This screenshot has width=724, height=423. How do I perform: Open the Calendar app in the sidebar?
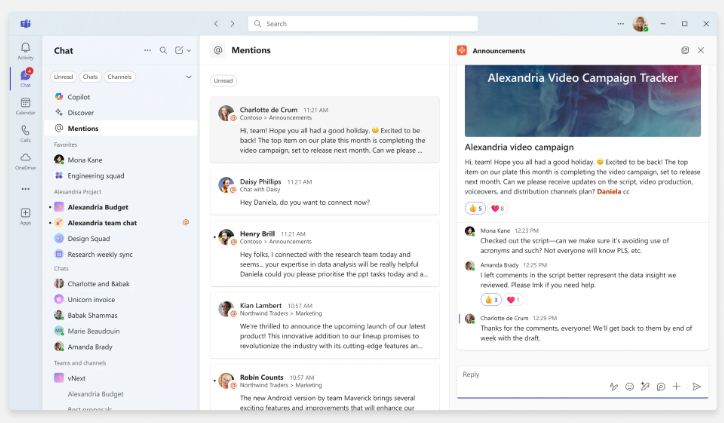coord(25,105)
